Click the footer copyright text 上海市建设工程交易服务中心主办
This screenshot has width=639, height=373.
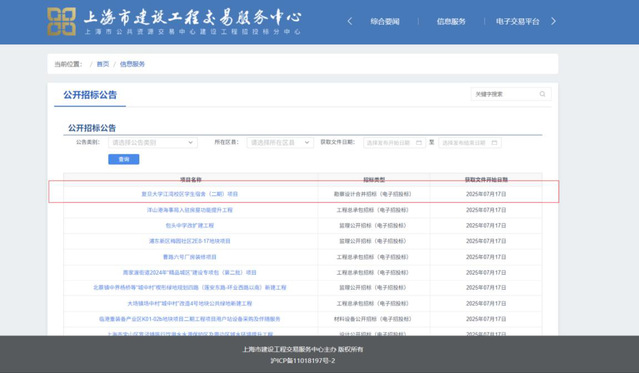click(290, 349)
